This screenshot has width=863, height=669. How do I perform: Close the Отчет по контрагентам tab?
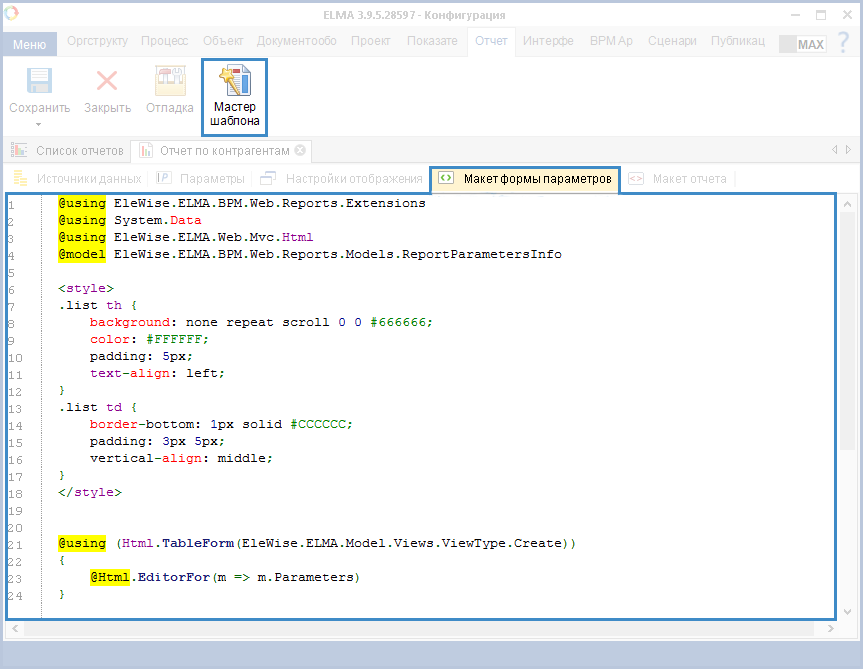[300, 150]
